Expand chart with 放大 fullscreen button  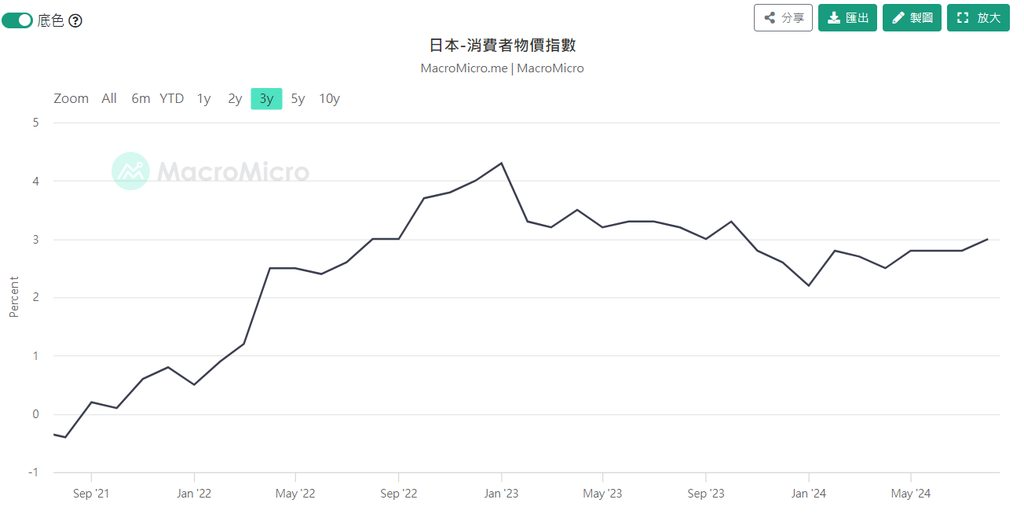click(978, 18)
